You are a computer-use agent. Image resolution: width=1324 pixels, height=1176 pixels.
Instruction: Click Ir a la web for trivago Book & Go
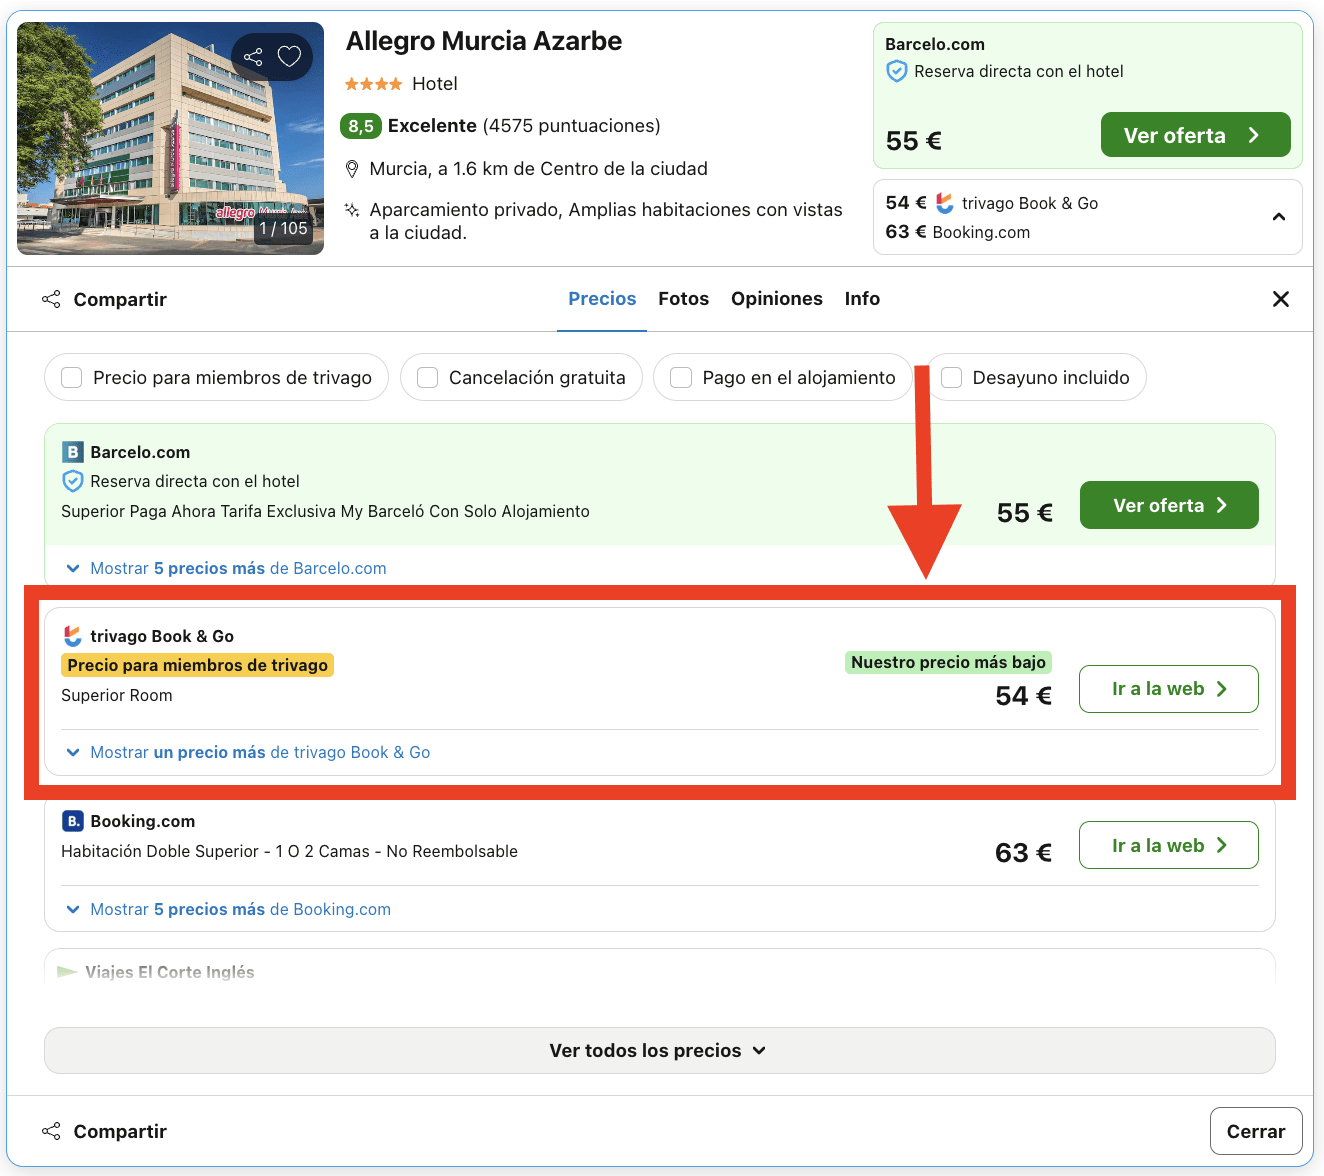1169,689
